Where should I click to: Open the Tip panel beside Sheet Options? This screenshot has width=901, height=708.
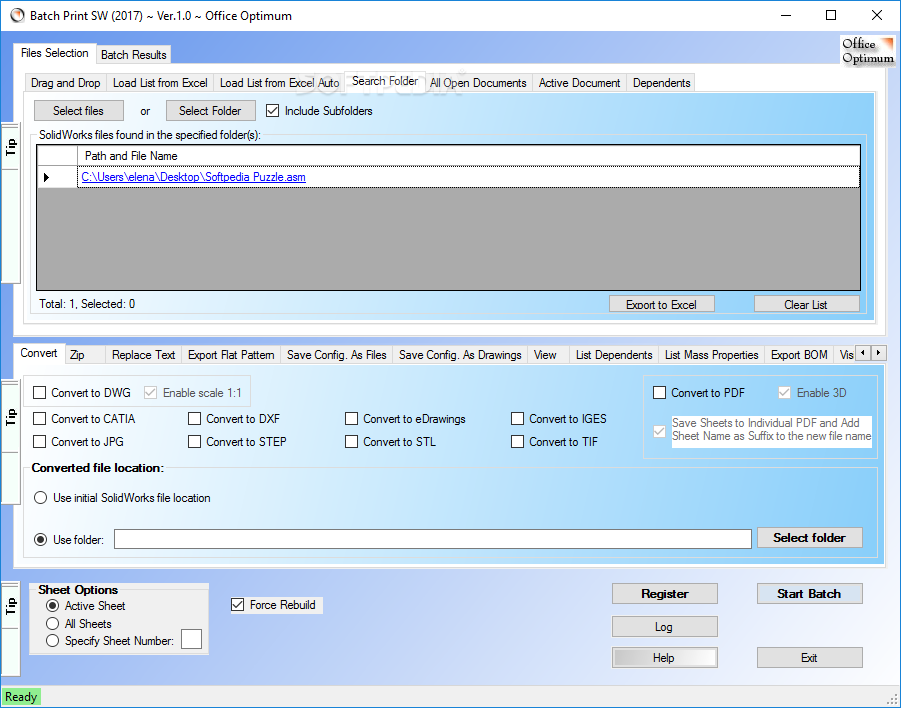10,606
